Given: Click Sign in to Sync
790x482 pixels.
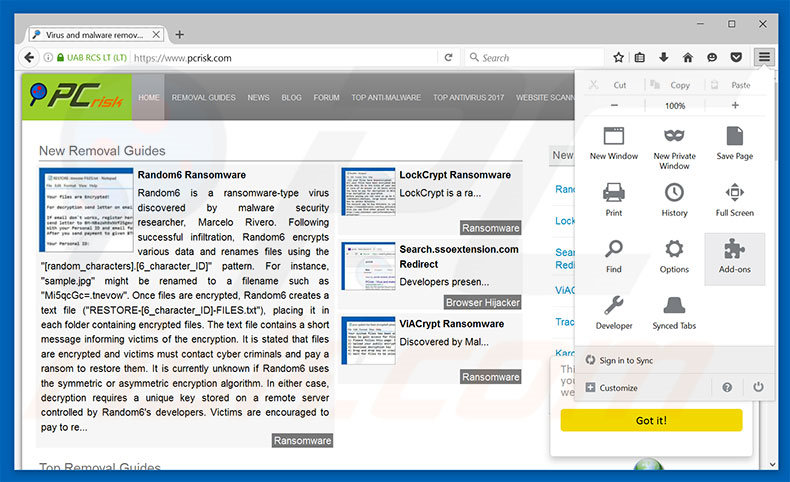Looking at the screenshot, I should click(x=625, y=360).
